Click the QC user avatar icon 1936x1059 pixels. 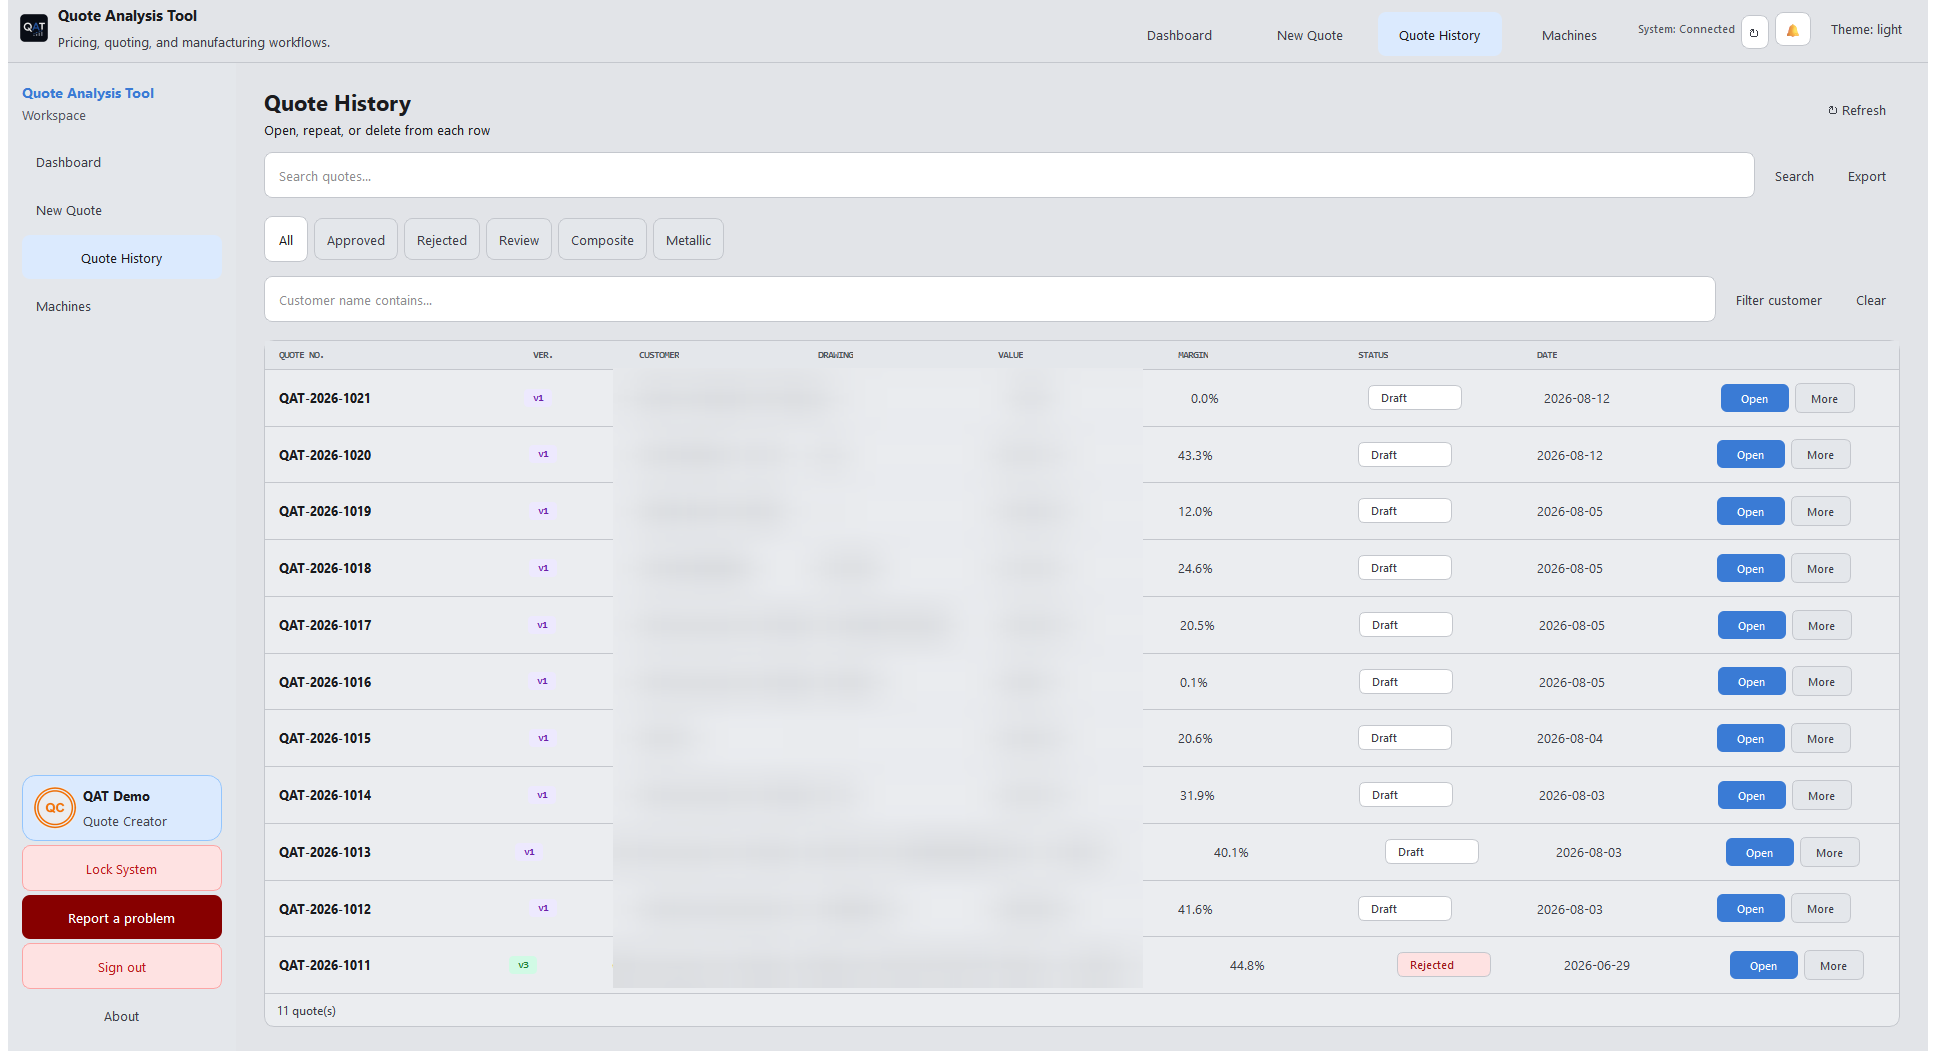pyautogui.click(x=55, y=808)
